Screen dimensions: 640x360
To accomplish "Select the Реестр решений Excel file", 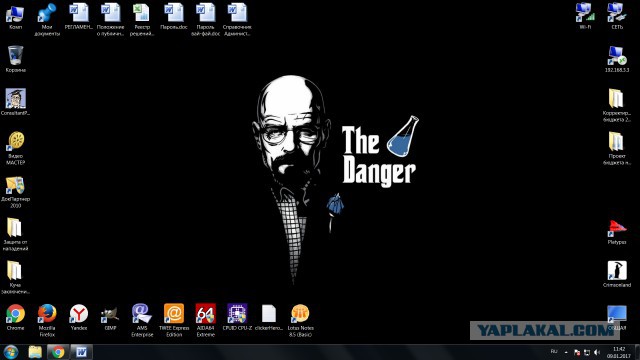I will click(142, 19).
